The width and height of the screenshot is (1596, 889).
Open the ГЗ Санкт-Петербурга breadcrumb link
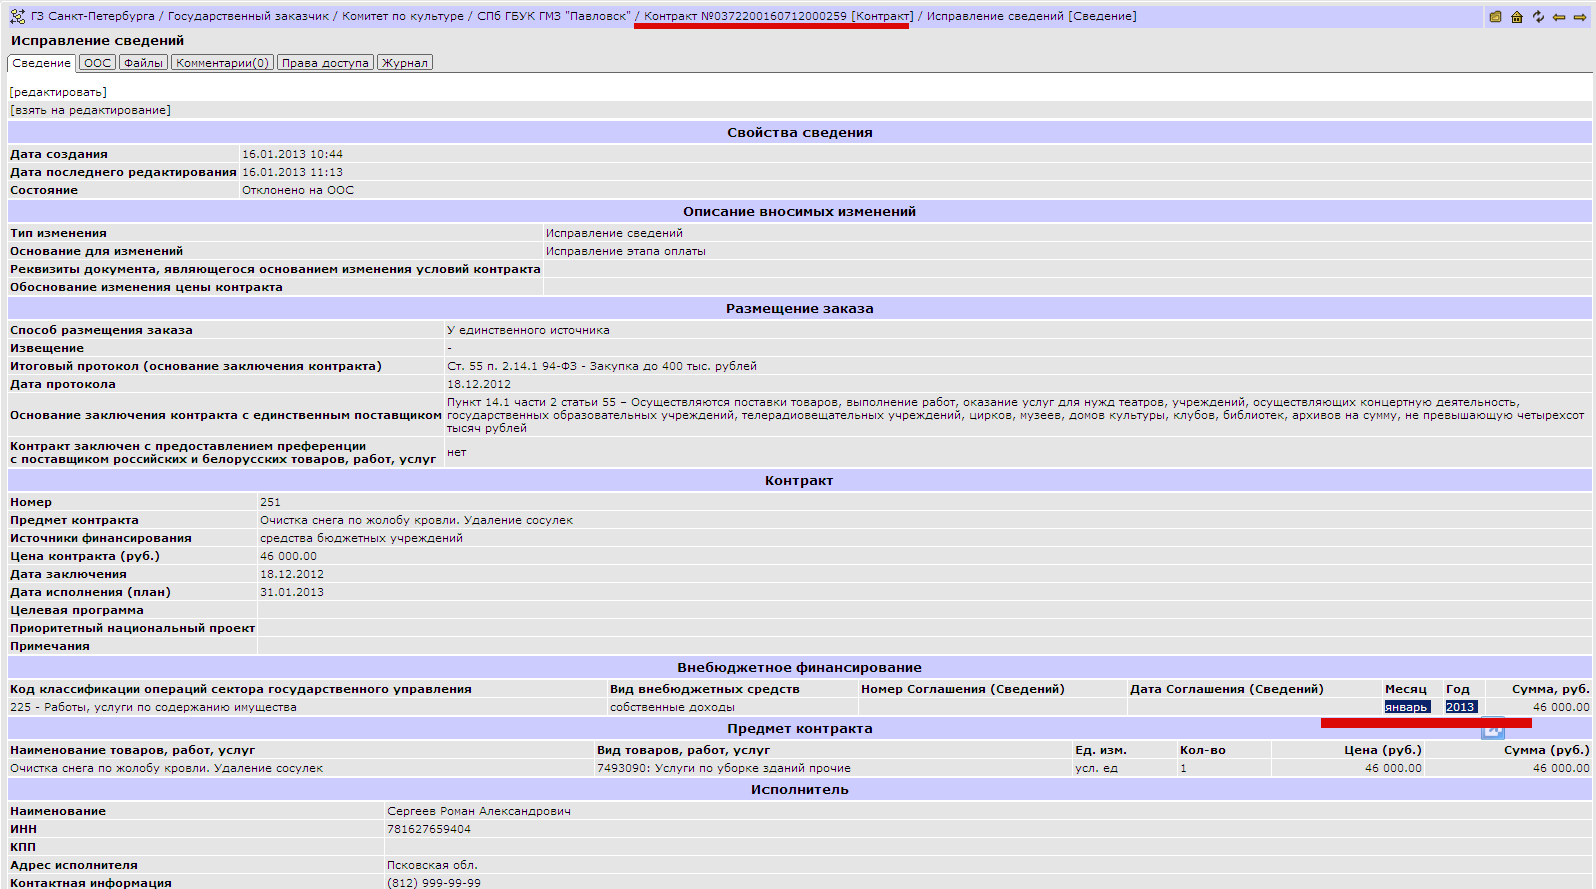(93, 16)
